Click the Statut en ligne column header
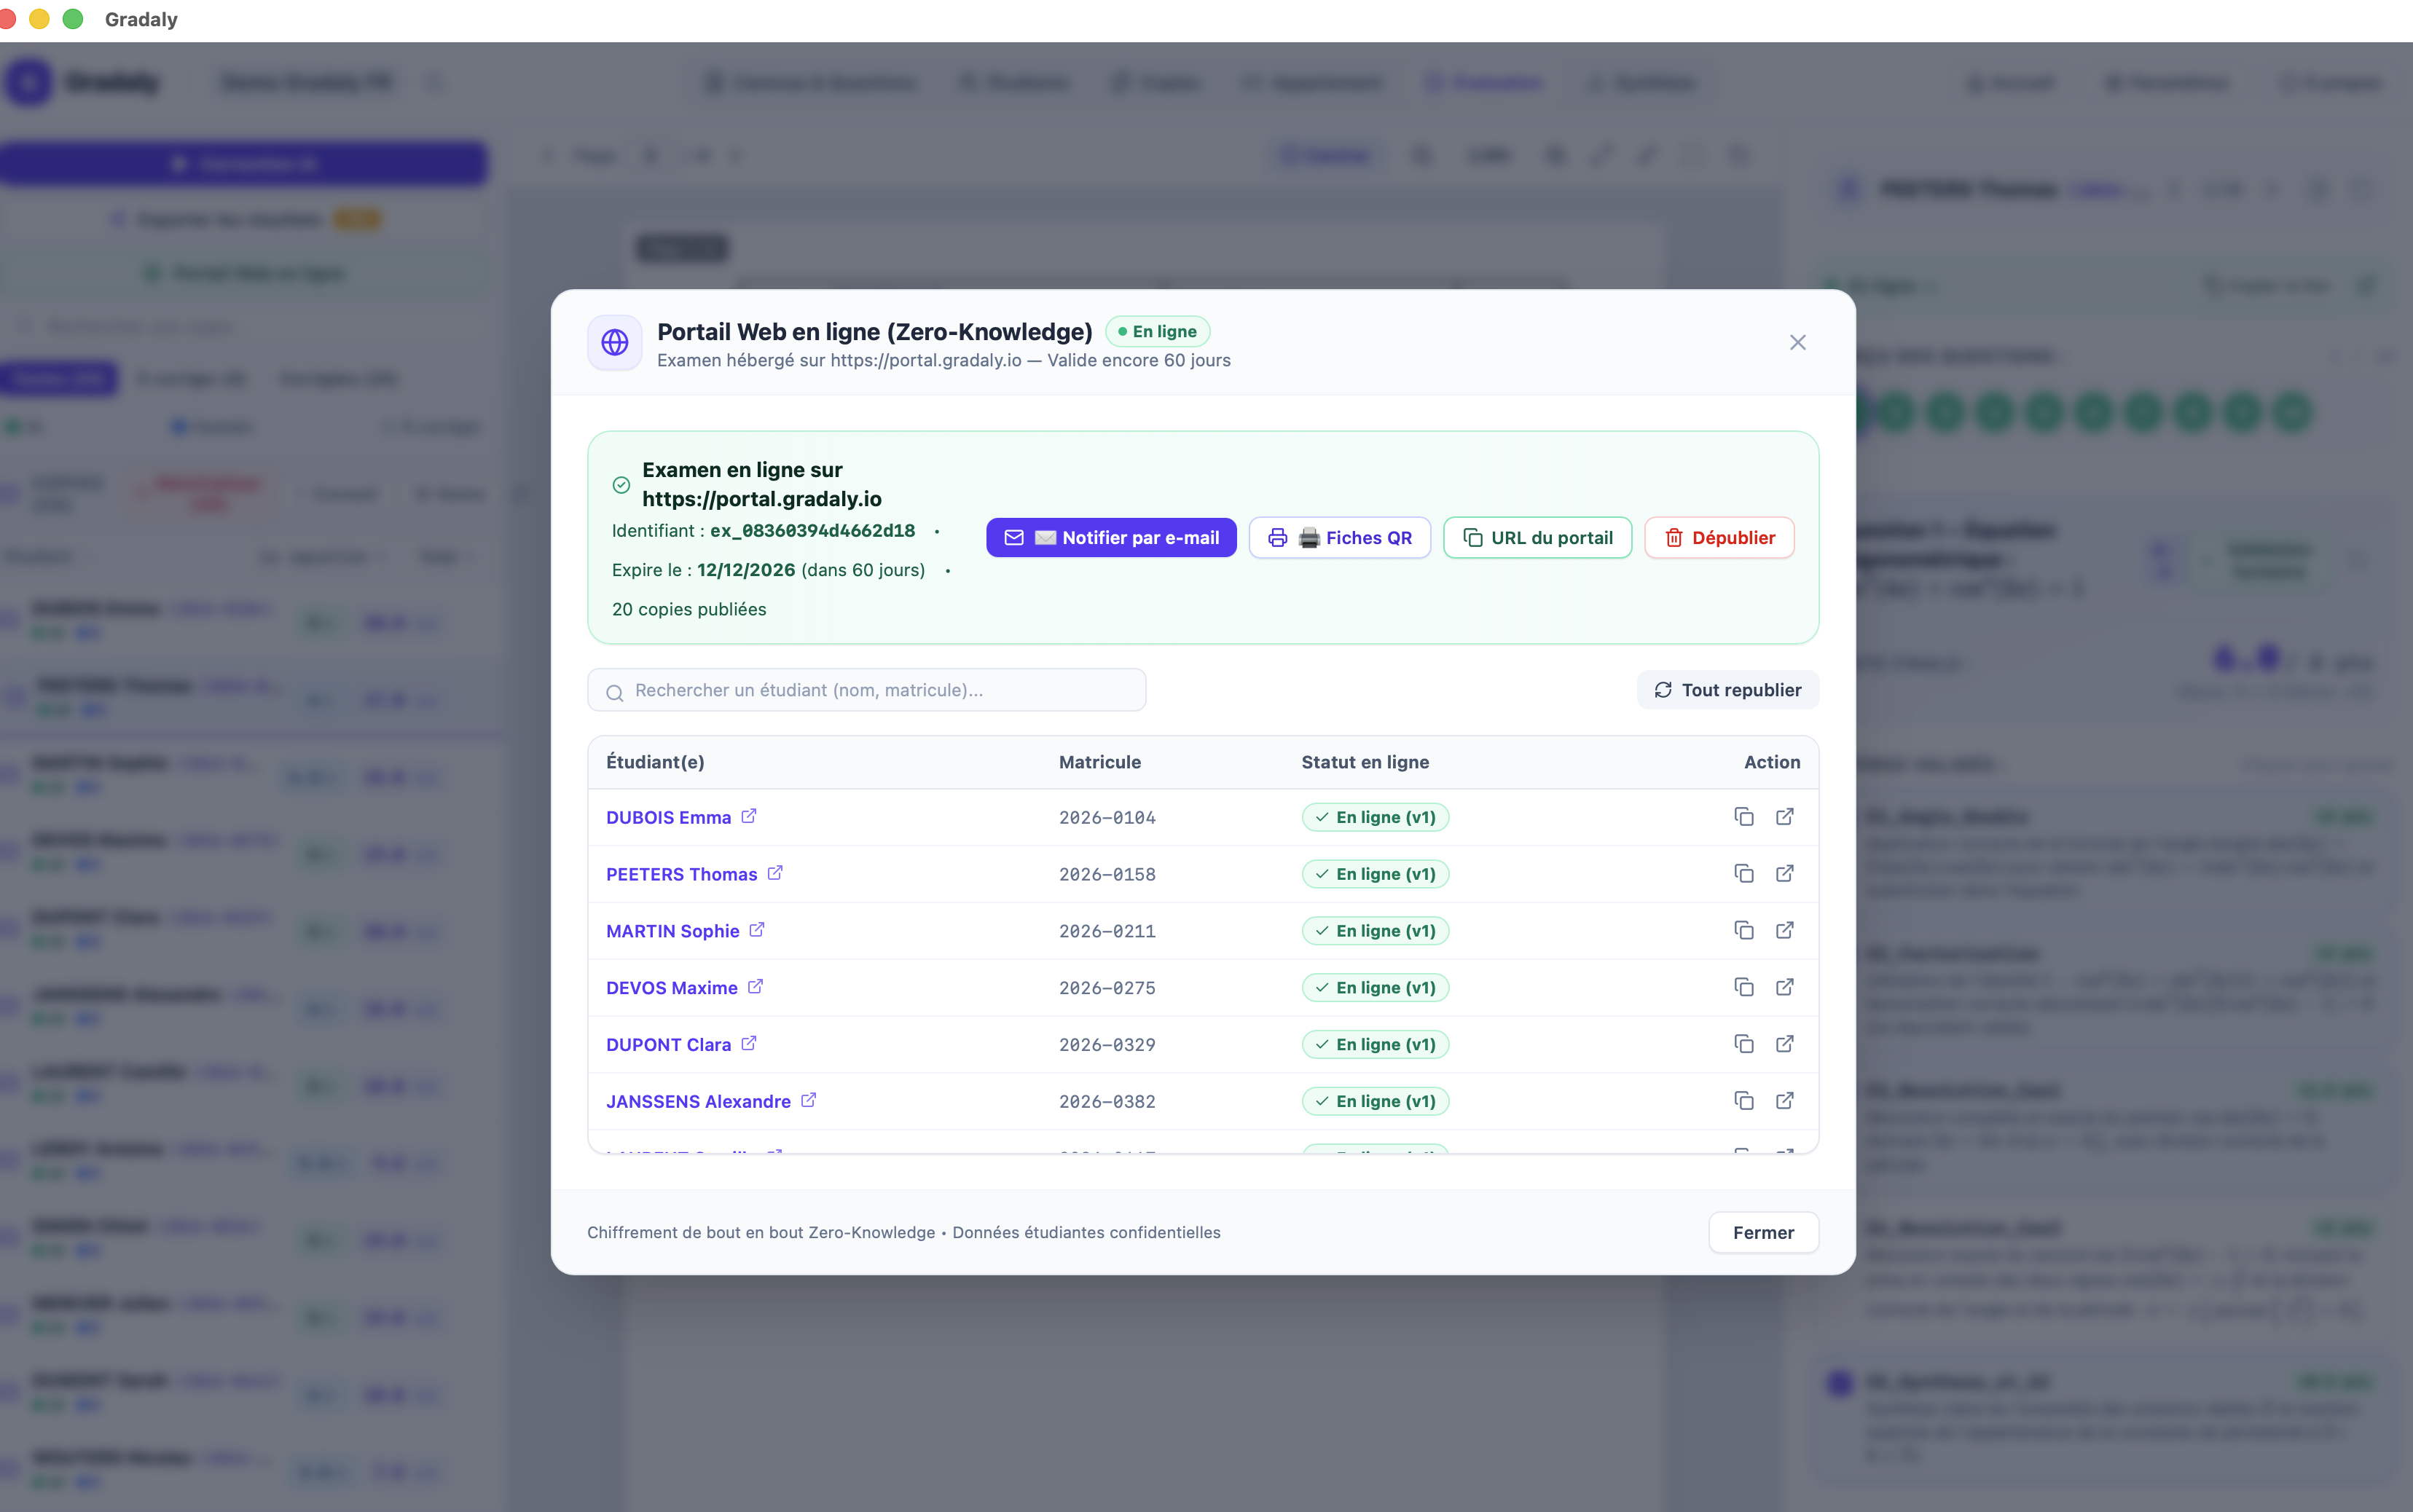The width and height of the screenshot is (2413, 1512). click(1365, 762)
